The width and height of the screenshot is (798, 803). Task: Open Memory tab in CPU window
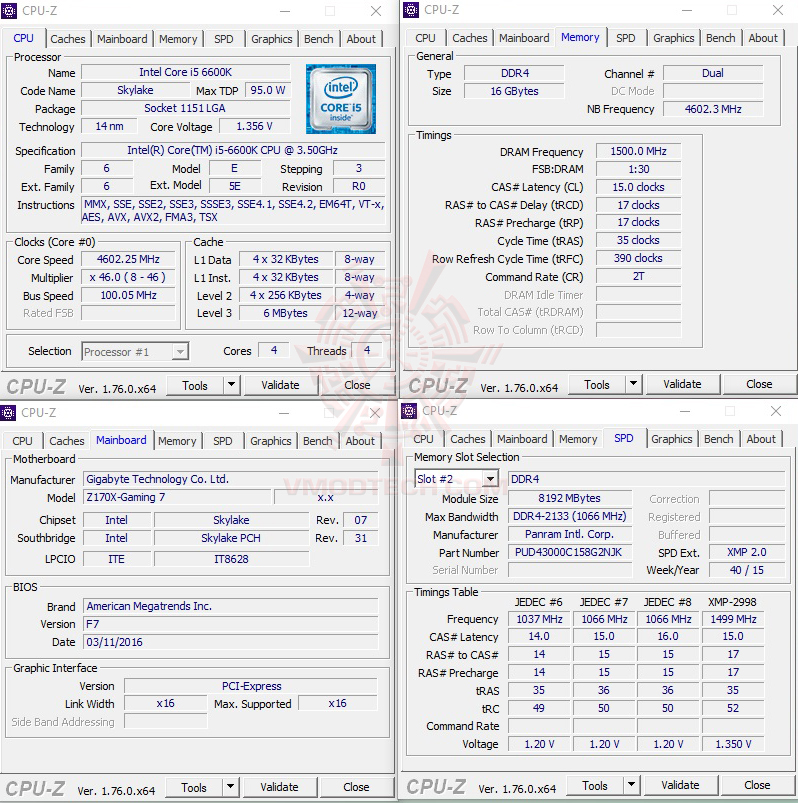point(178,39)
